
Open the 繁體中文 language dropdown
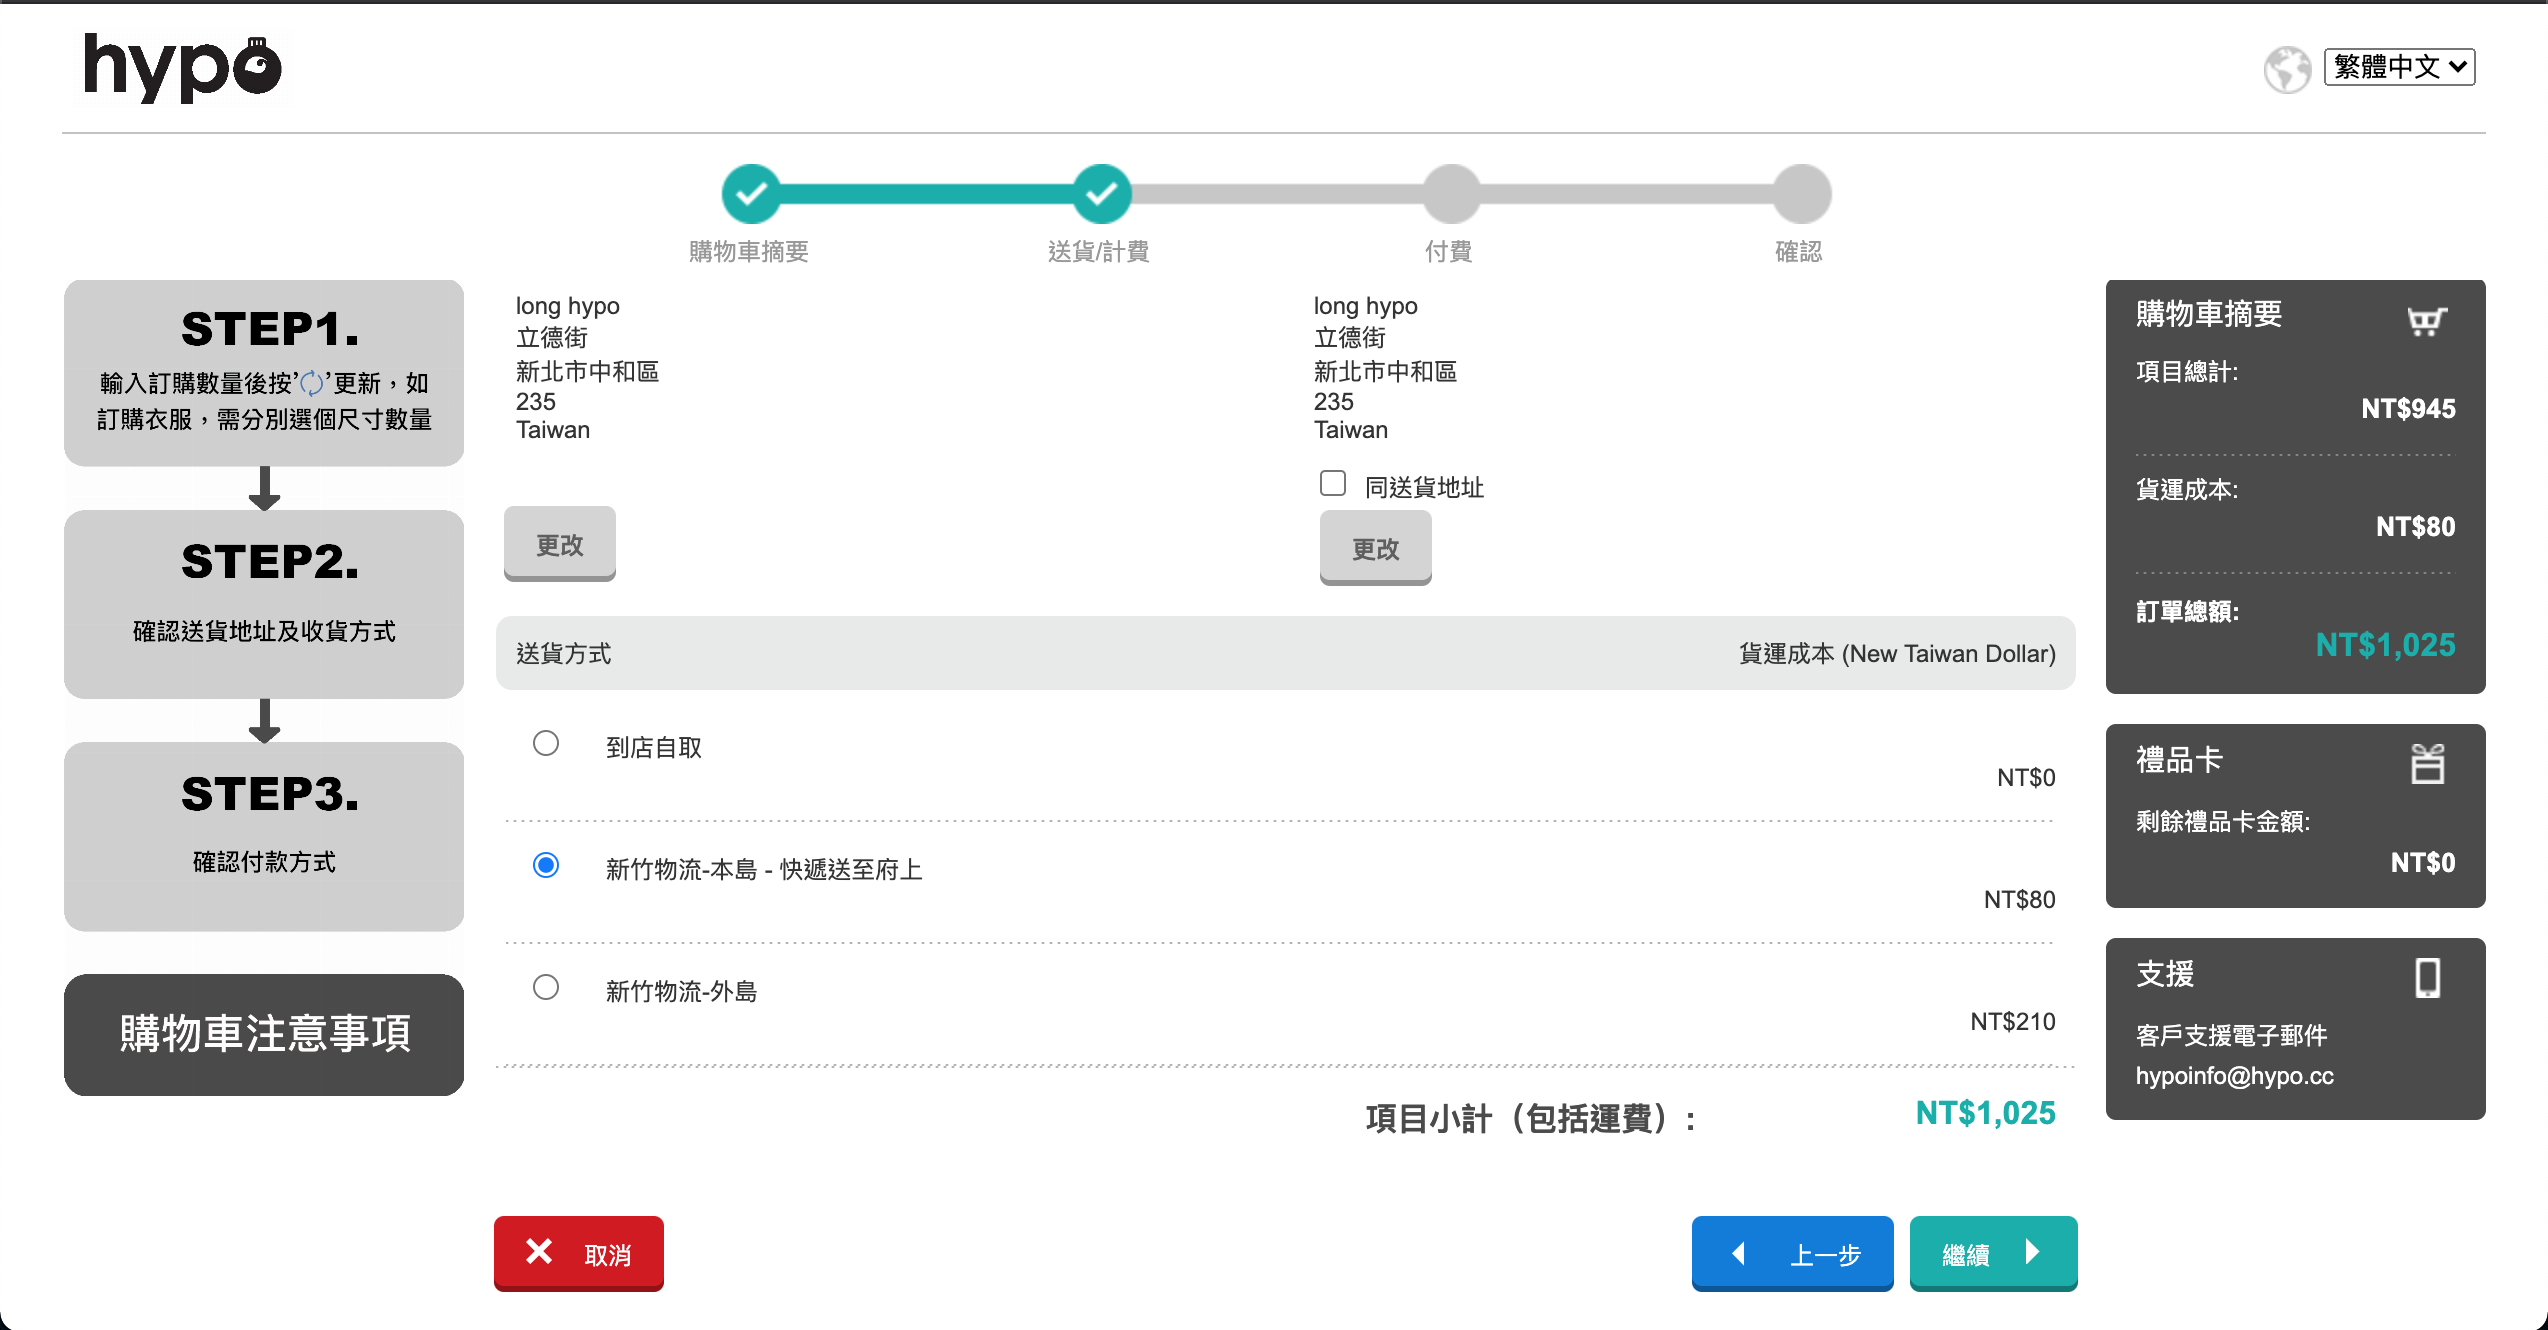click(2398, 67)
